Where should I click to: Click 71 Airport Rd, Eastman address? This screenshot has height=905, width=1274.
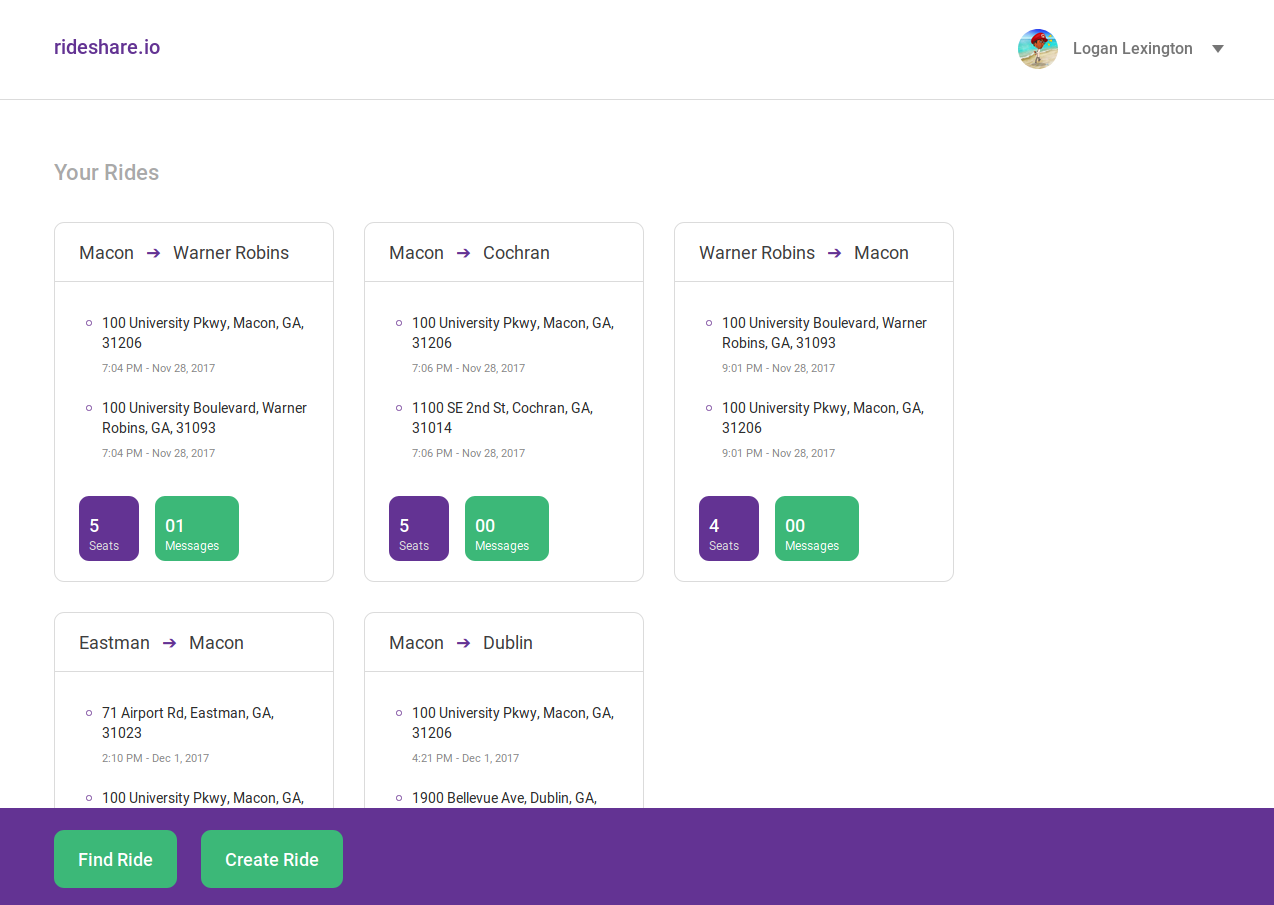click(x=188, y=723)
